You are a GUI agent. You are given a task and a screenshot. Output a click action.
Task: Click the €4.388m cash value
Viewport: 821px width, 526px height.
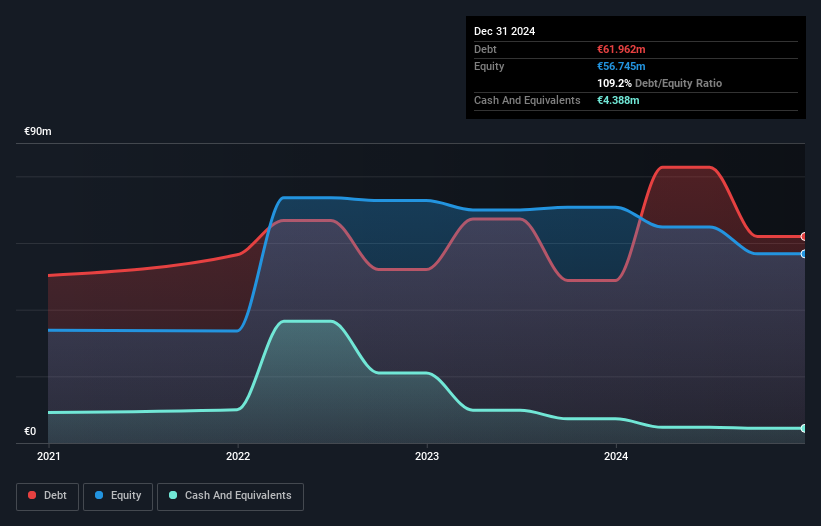tap(618, 100)
